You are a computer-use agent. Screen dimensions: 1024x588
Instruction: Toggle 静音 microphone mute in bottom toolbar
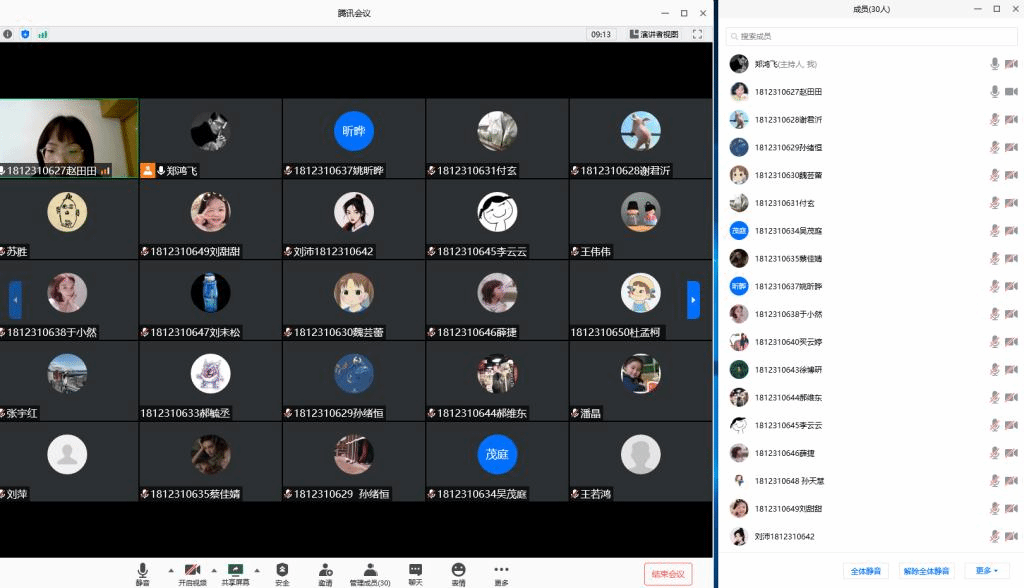coord(143,572)
